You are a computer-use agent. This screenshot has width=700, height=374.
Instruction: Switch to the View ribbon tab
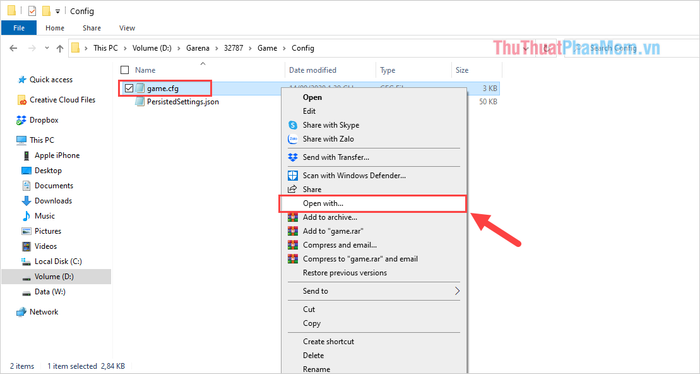point(127,28)
